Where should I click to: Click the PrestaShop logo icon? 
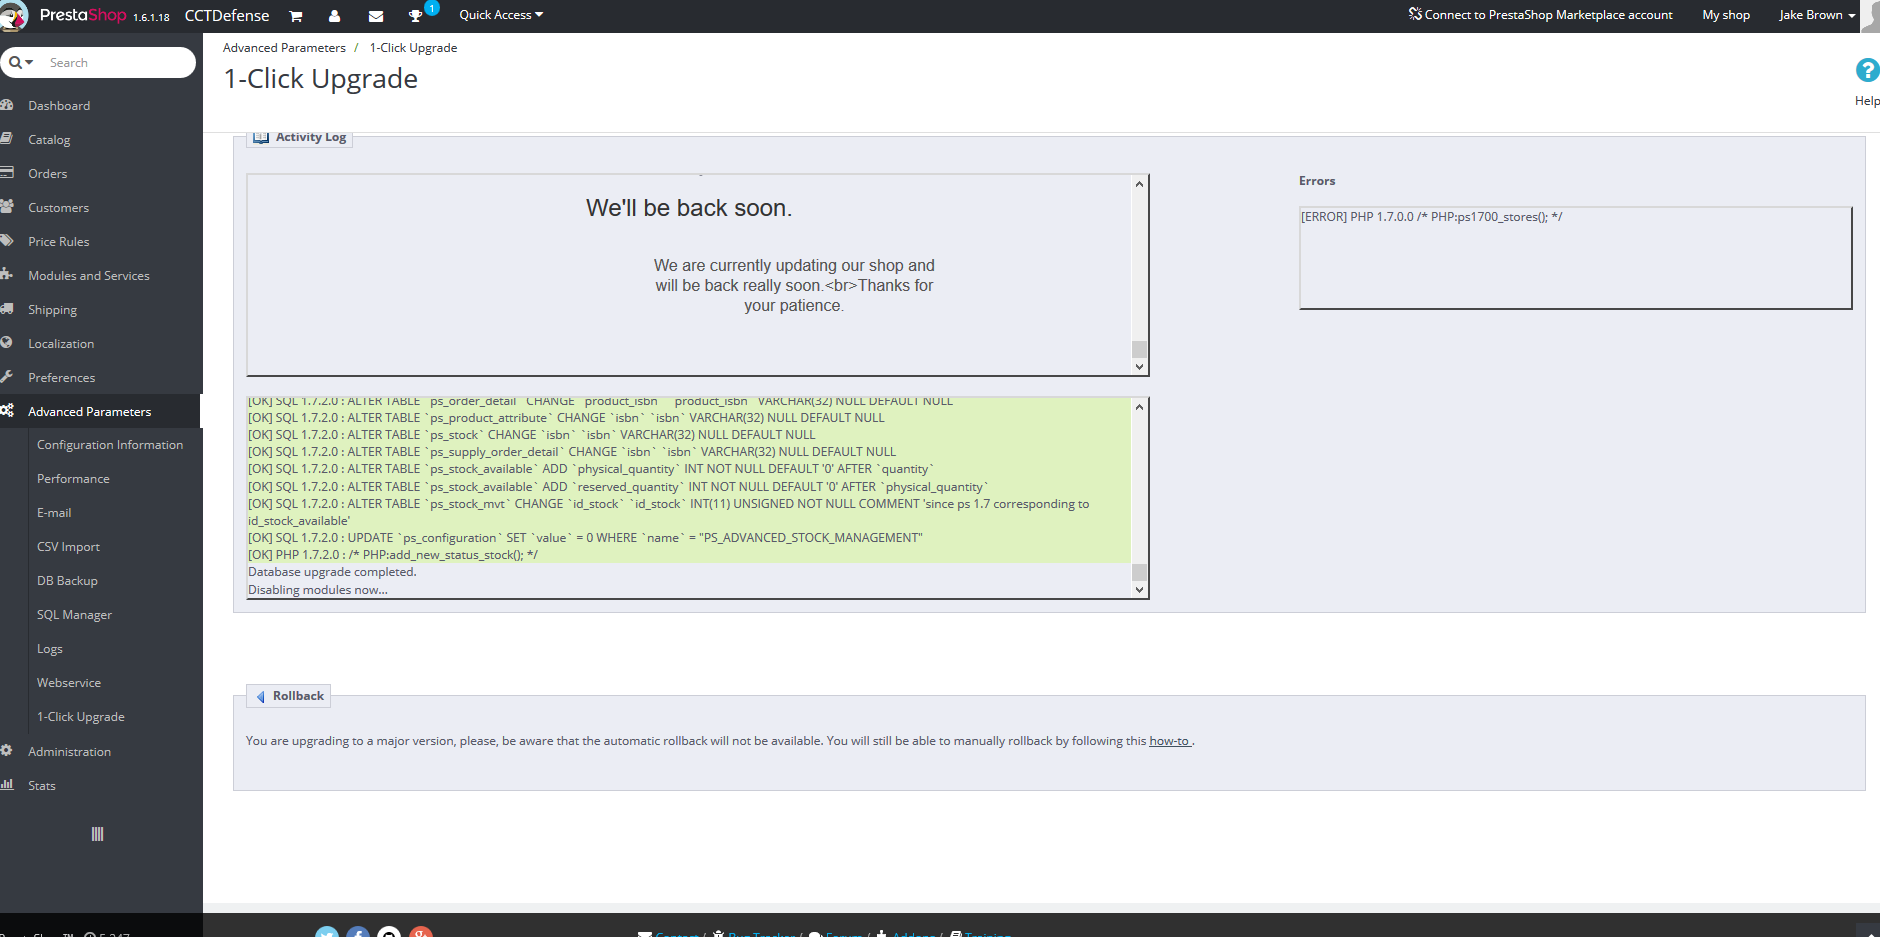tap(14, 16)
